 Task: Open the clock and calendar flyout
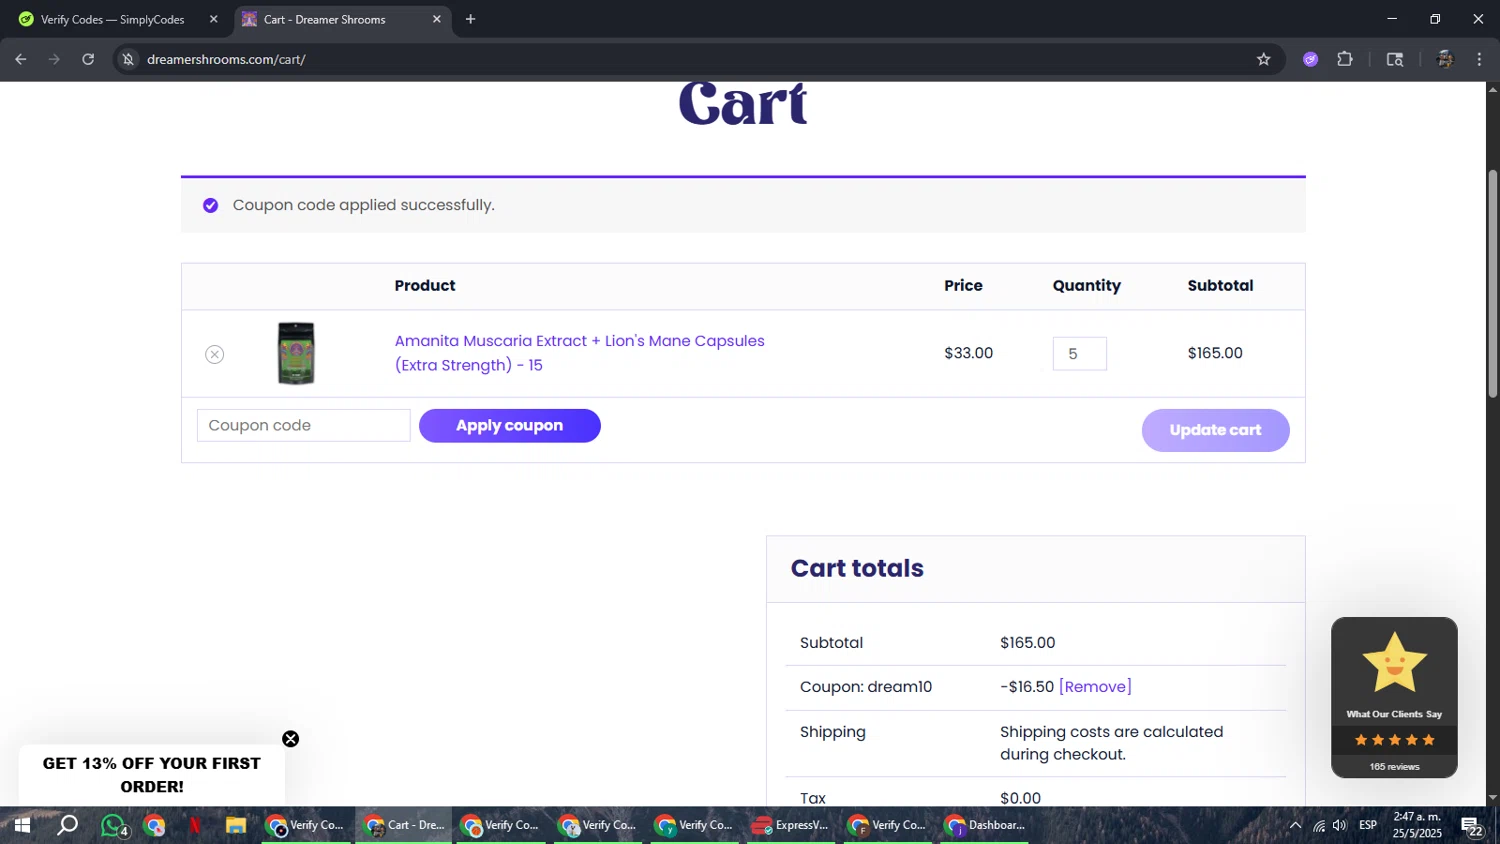(1417, 825)
